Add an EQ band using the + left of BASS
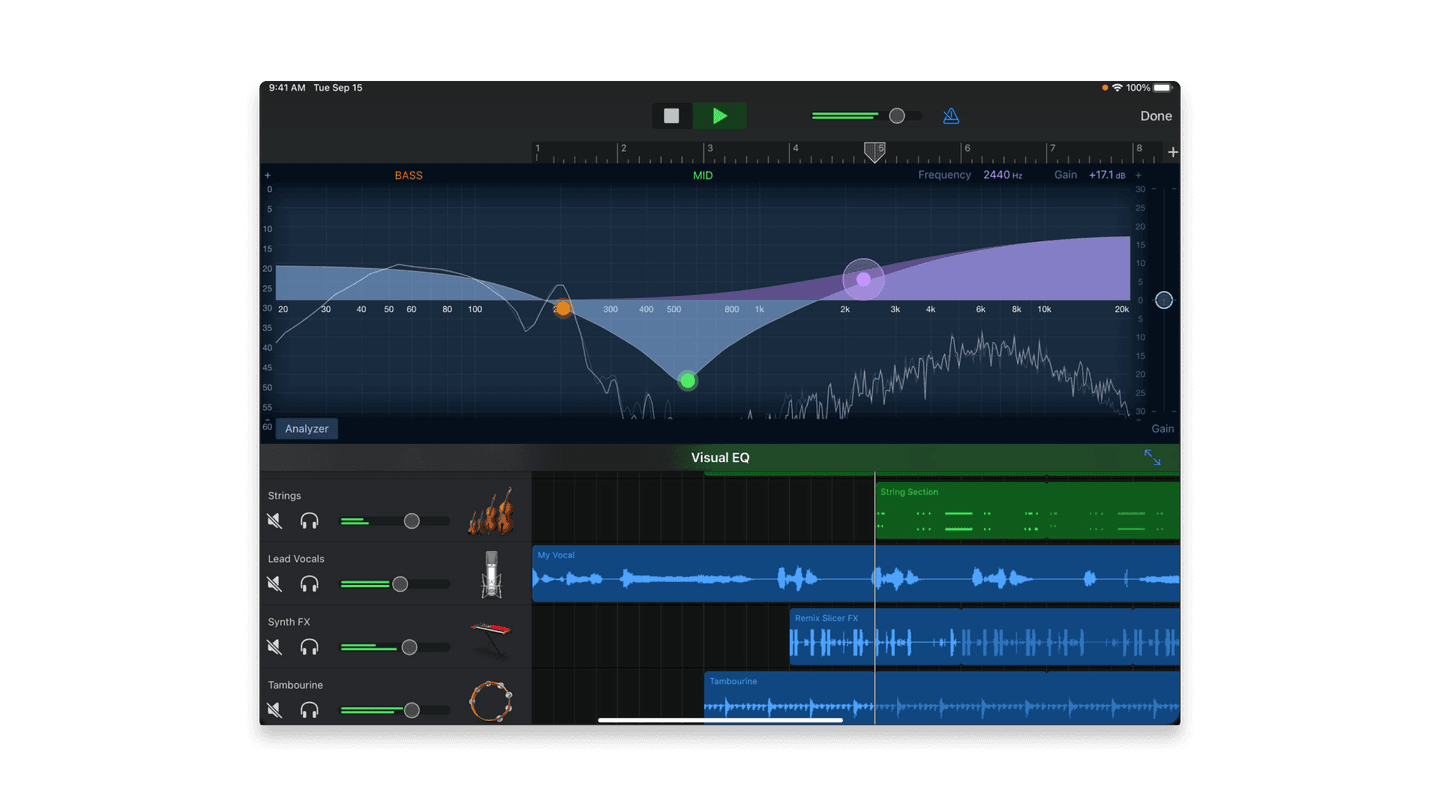Viewport: 1440px width, 810px height. 268,175
